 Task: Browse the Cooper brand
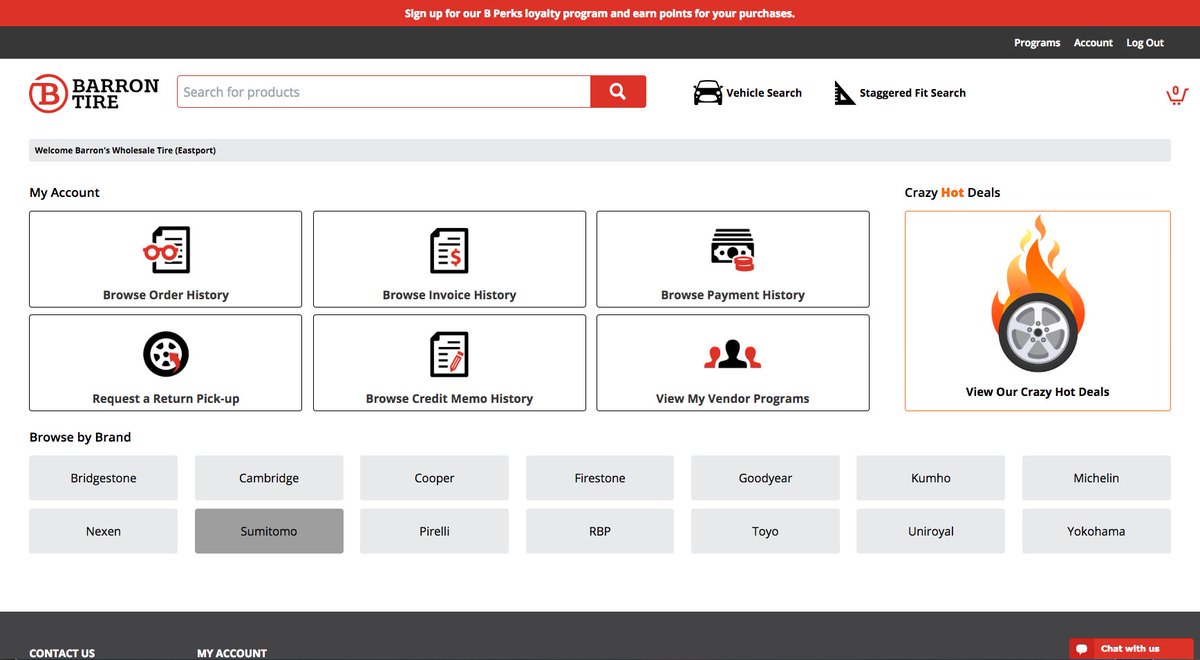[x=434, y=478]
